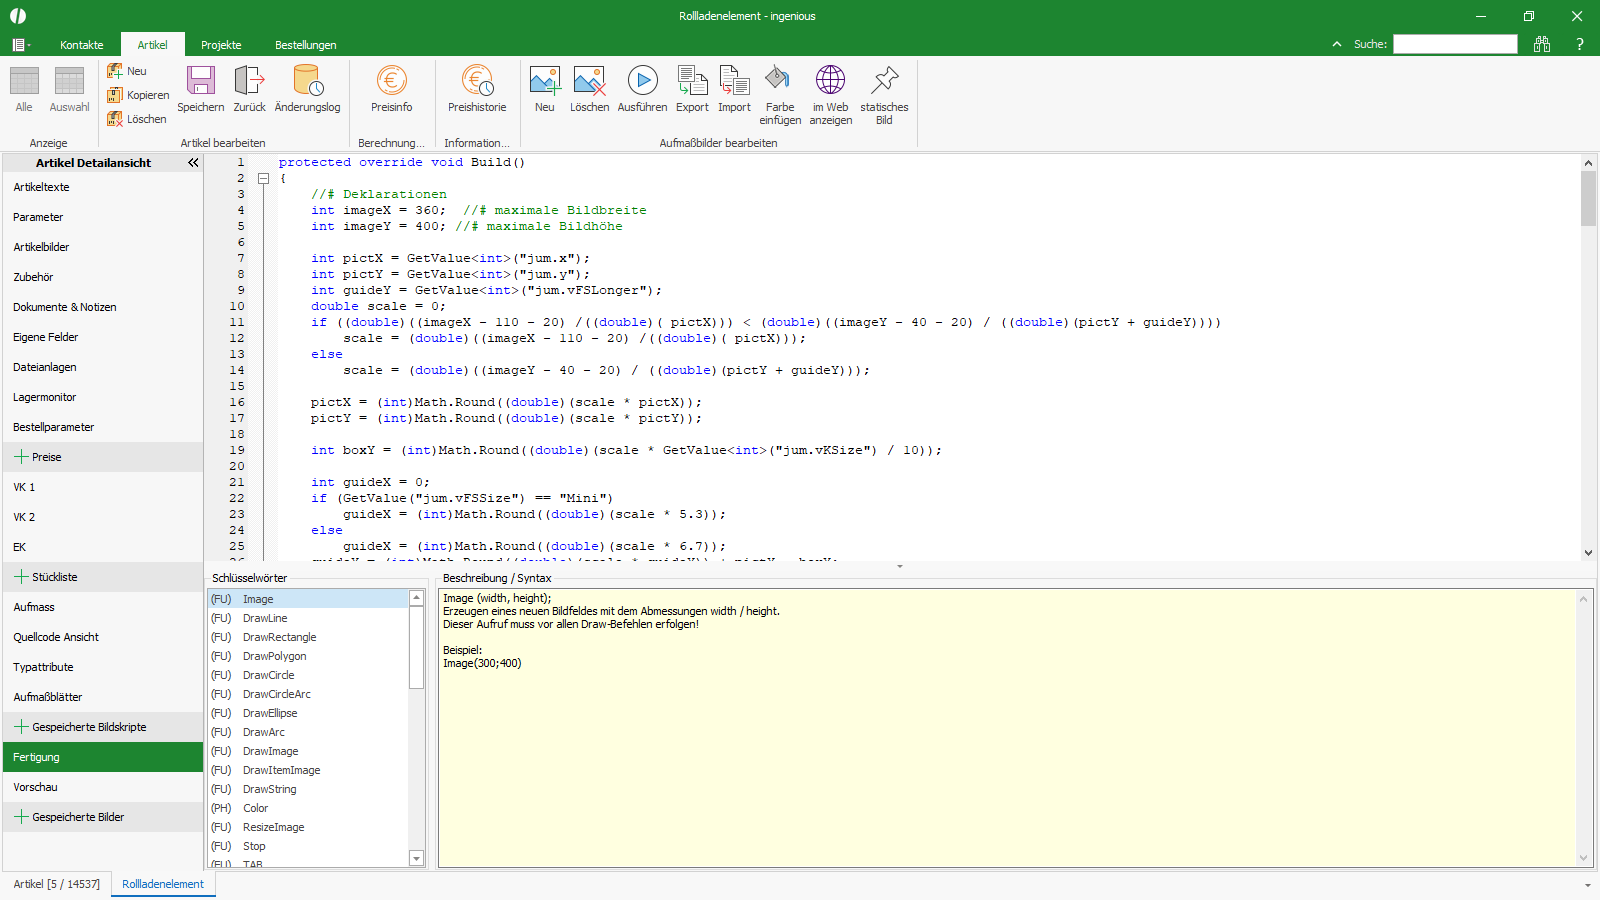The image size is (1600, 900).
Task: Open the Berechnung group launcher
Action: (391, 143)
